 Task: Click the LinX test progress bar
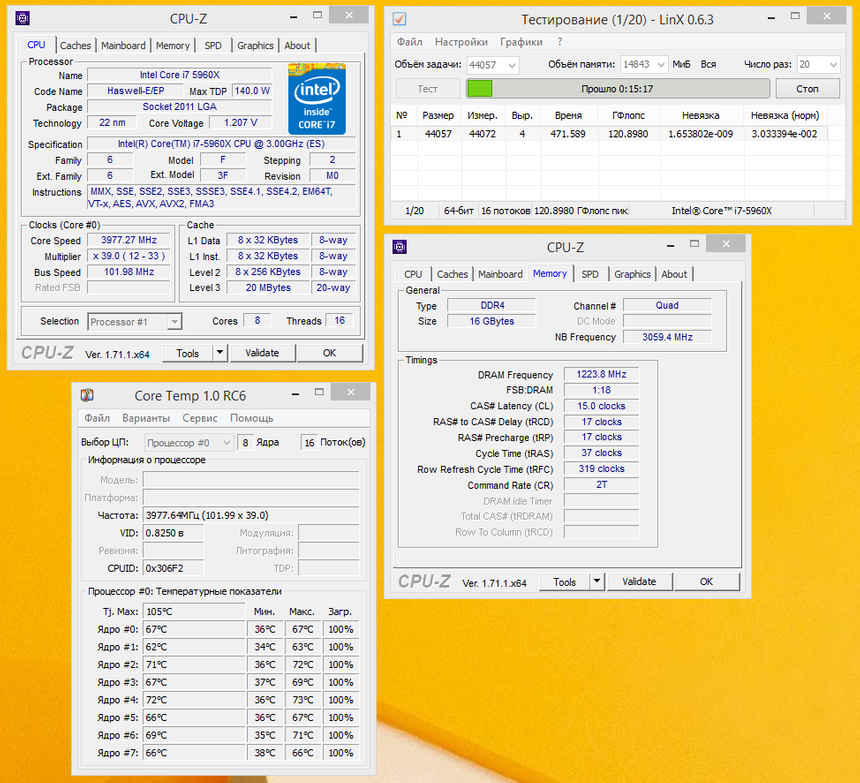click(617, 88)
